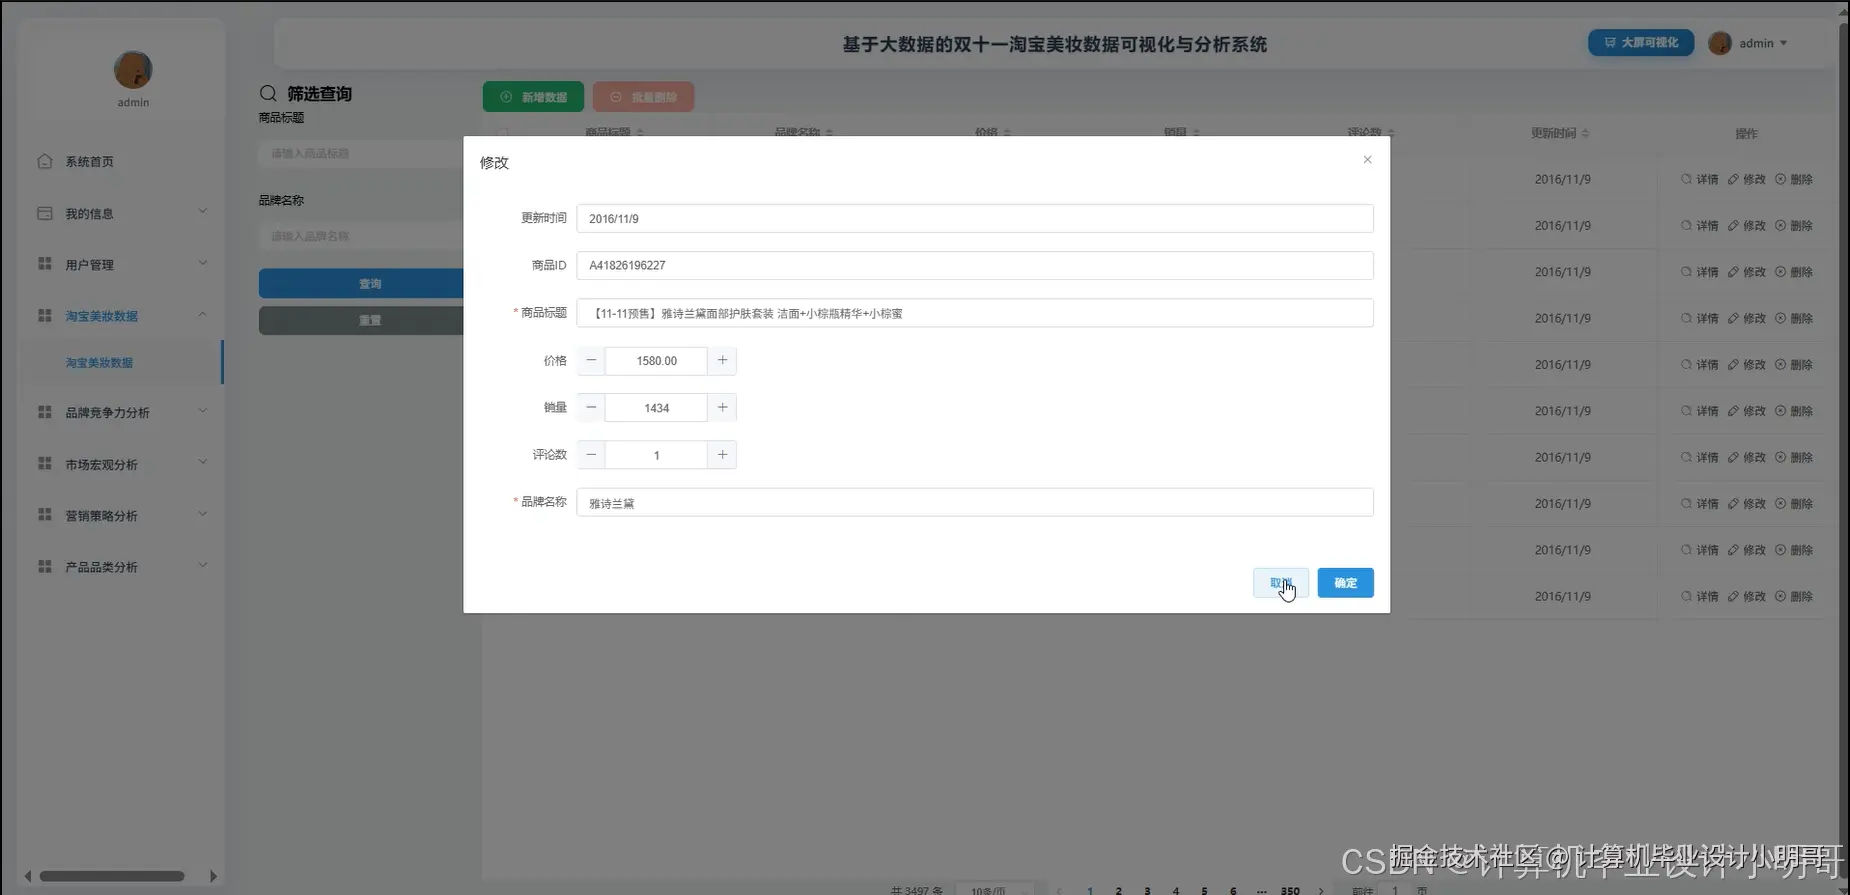Go to the next page arrow
Viewport: 1850px width, 895px height.
[x=1320, y=890]
